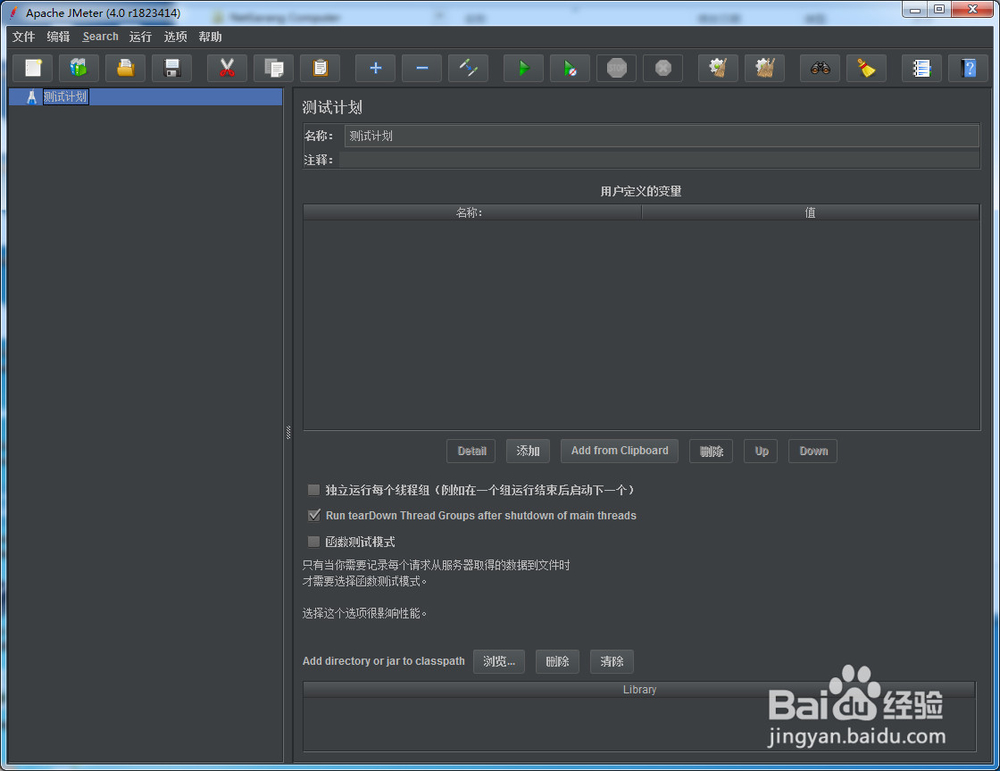Open the Search menu
This screenshot has width=1000, height=771.
coord(100,36)
